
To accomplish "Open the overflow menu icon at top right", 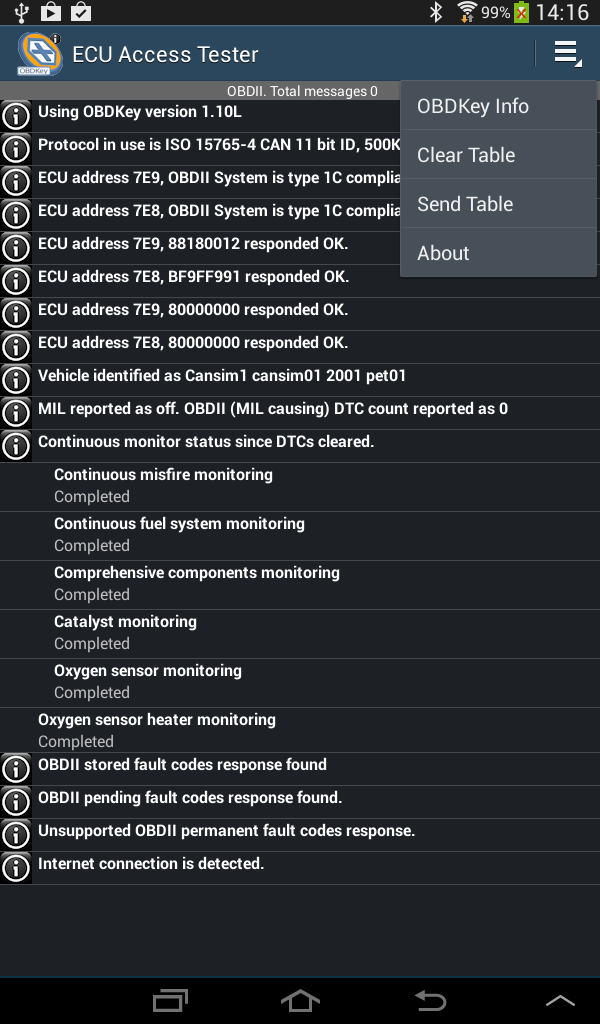I will click(566, 52).
